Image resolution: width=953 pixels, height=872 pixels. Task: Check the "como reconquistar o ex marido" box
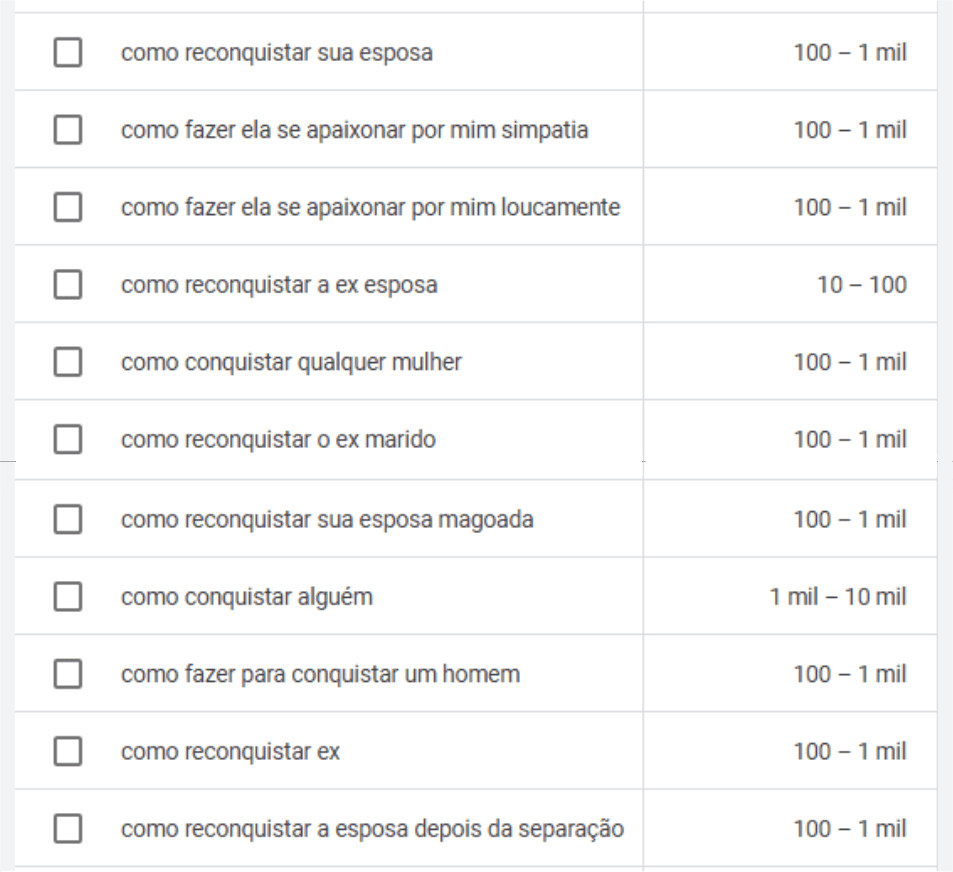coord(67,439)
